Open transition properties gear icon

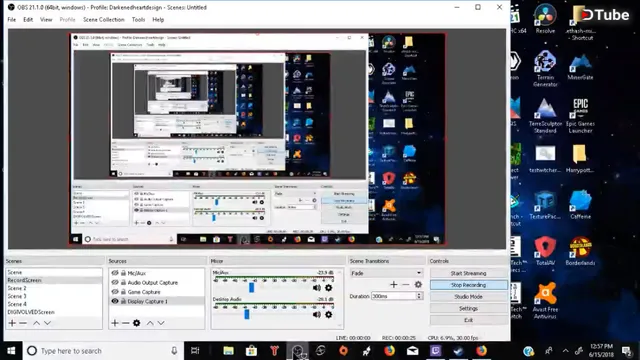point(418,284)
